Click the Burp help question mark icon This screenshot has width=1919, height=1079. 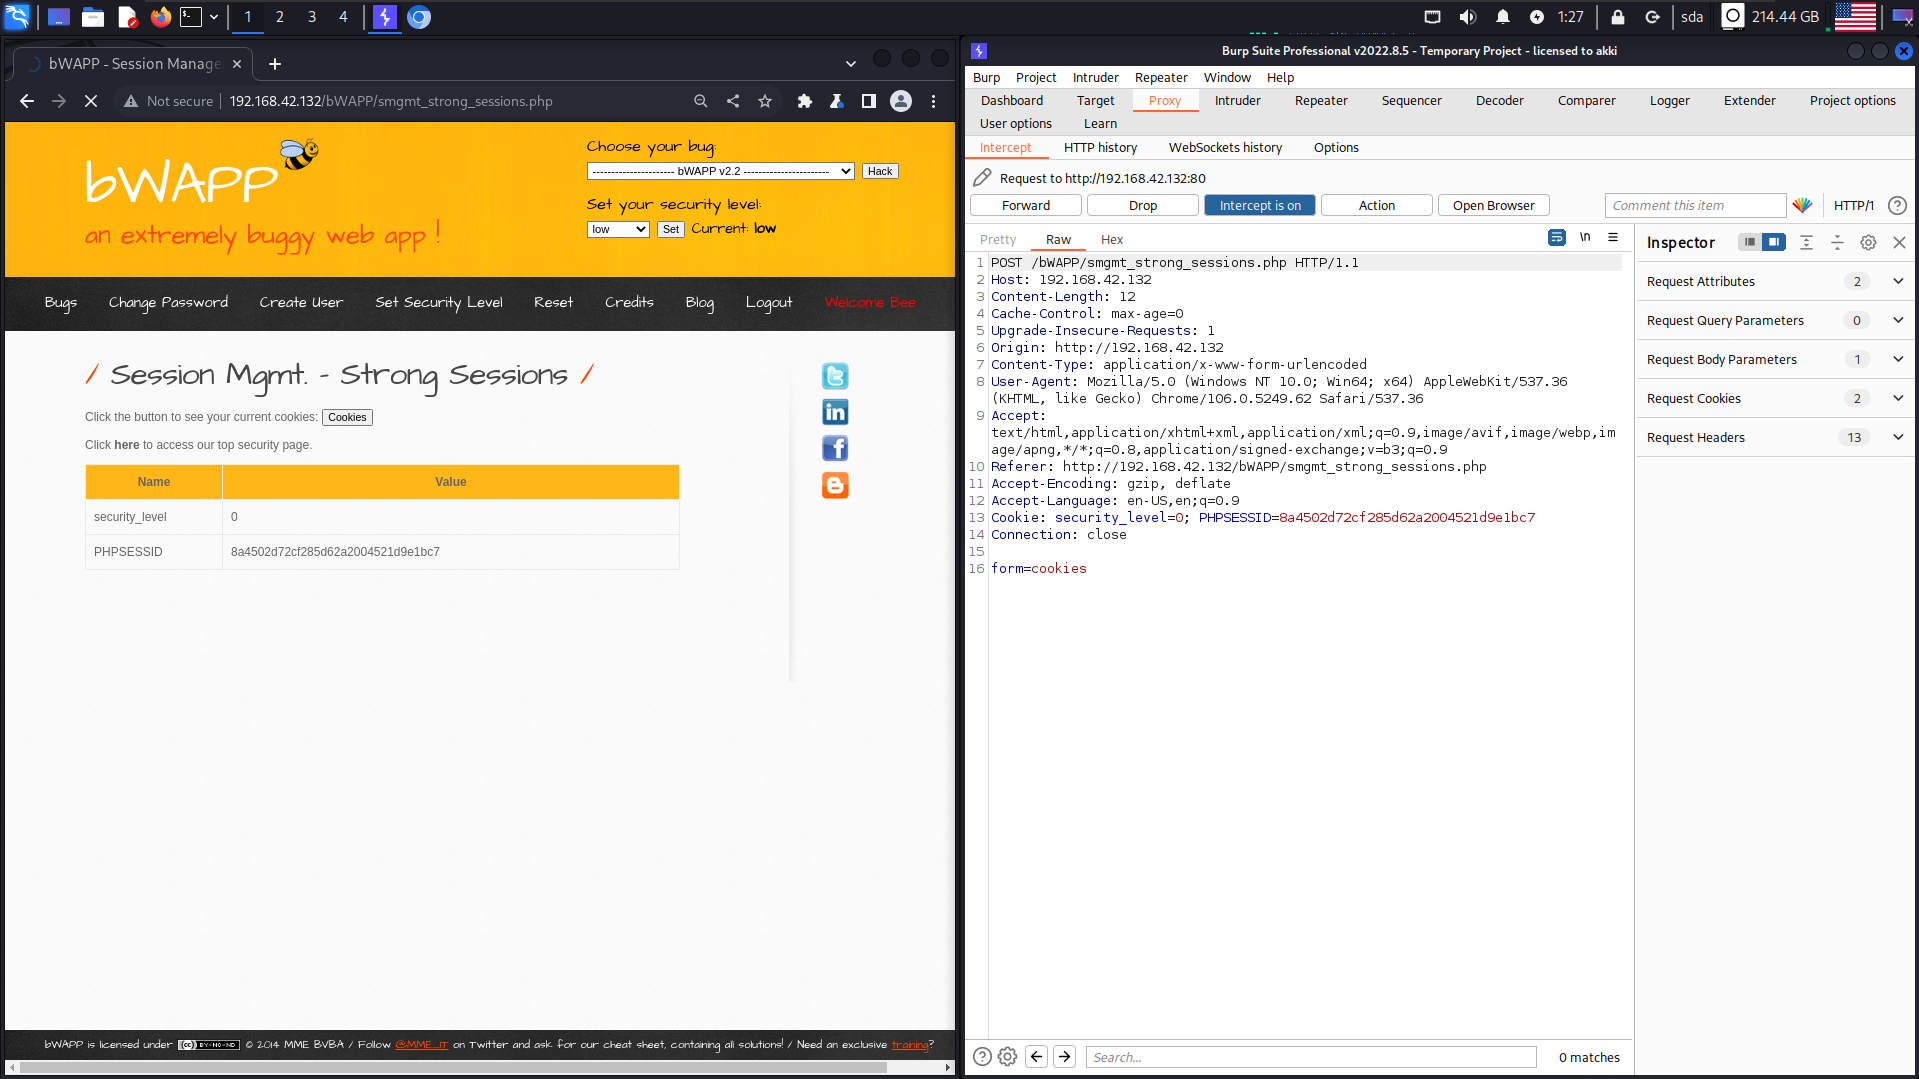1897,205
